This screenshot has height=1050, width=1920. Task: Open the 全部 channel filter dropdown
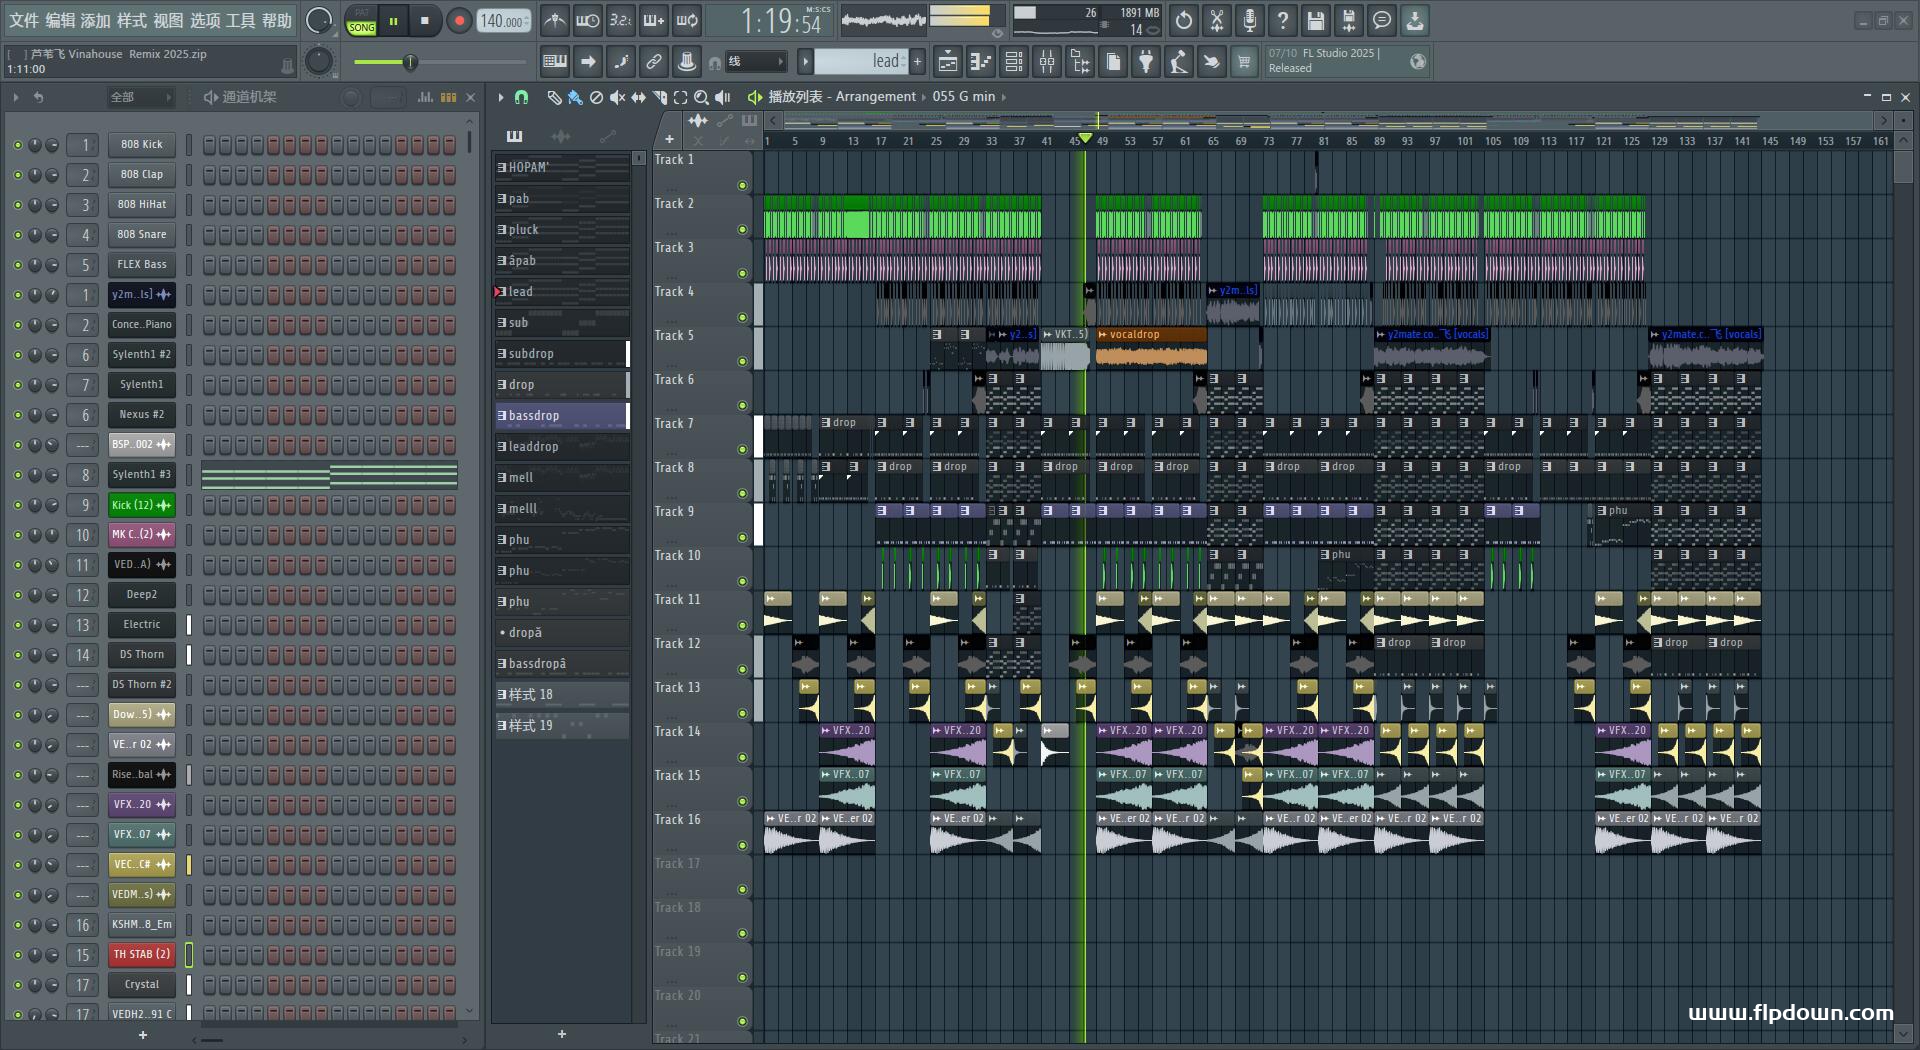tap(140, 97)
